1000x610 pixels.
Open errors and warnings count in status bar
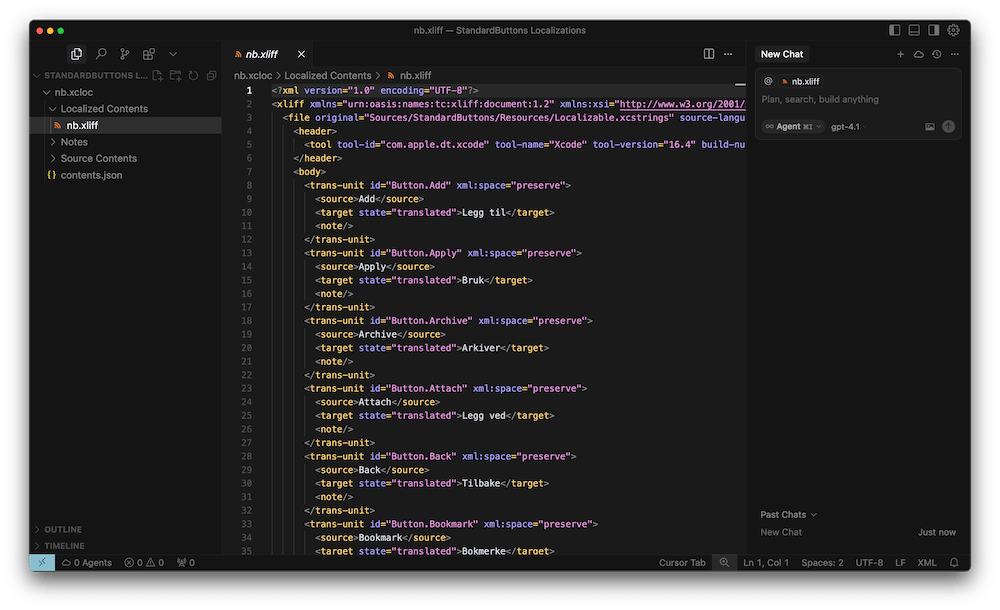pos(144,562)
